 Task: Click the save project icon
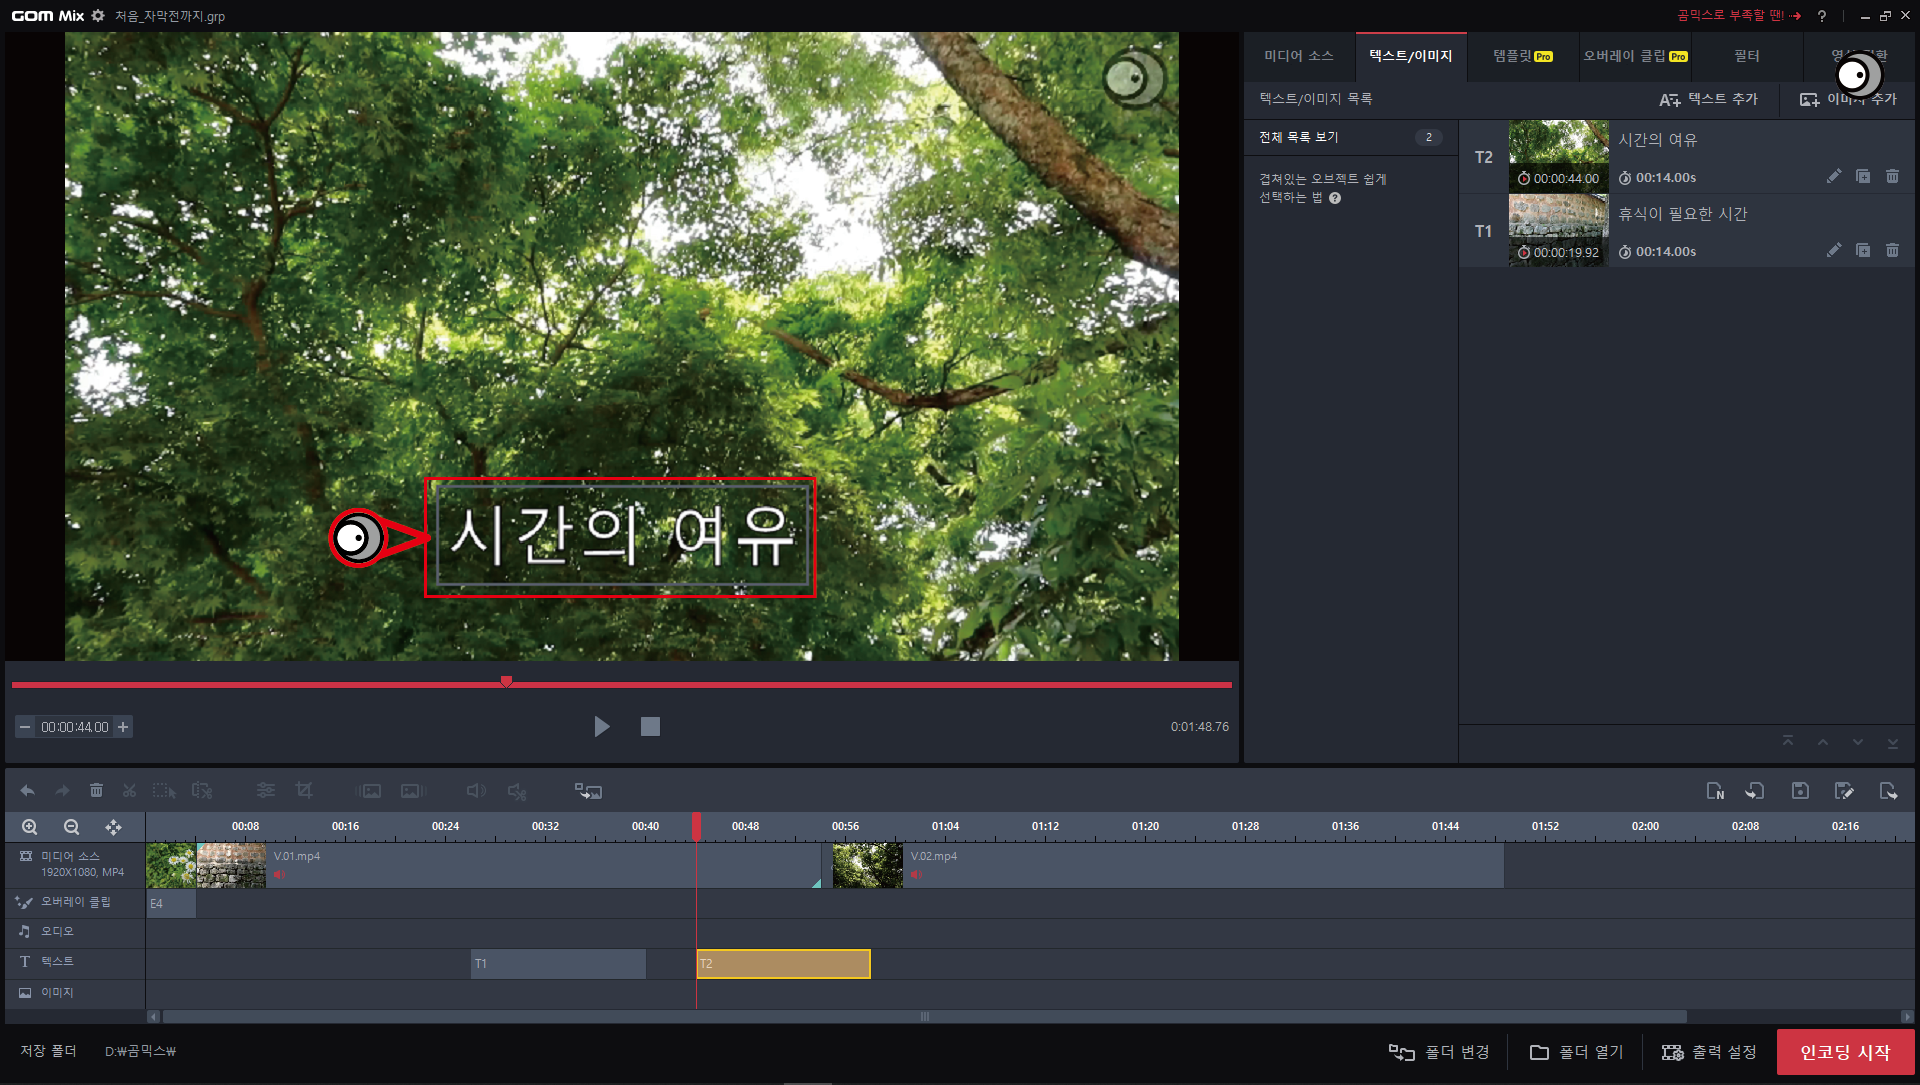pos(1800,791)
